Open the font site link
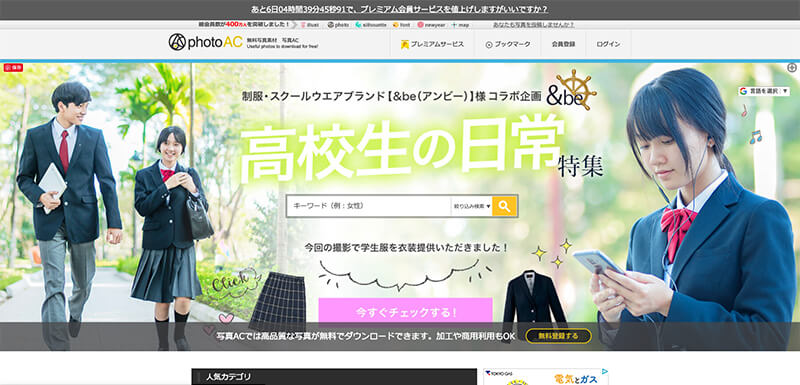Screen dimensions: 800x385 (402, 24)
